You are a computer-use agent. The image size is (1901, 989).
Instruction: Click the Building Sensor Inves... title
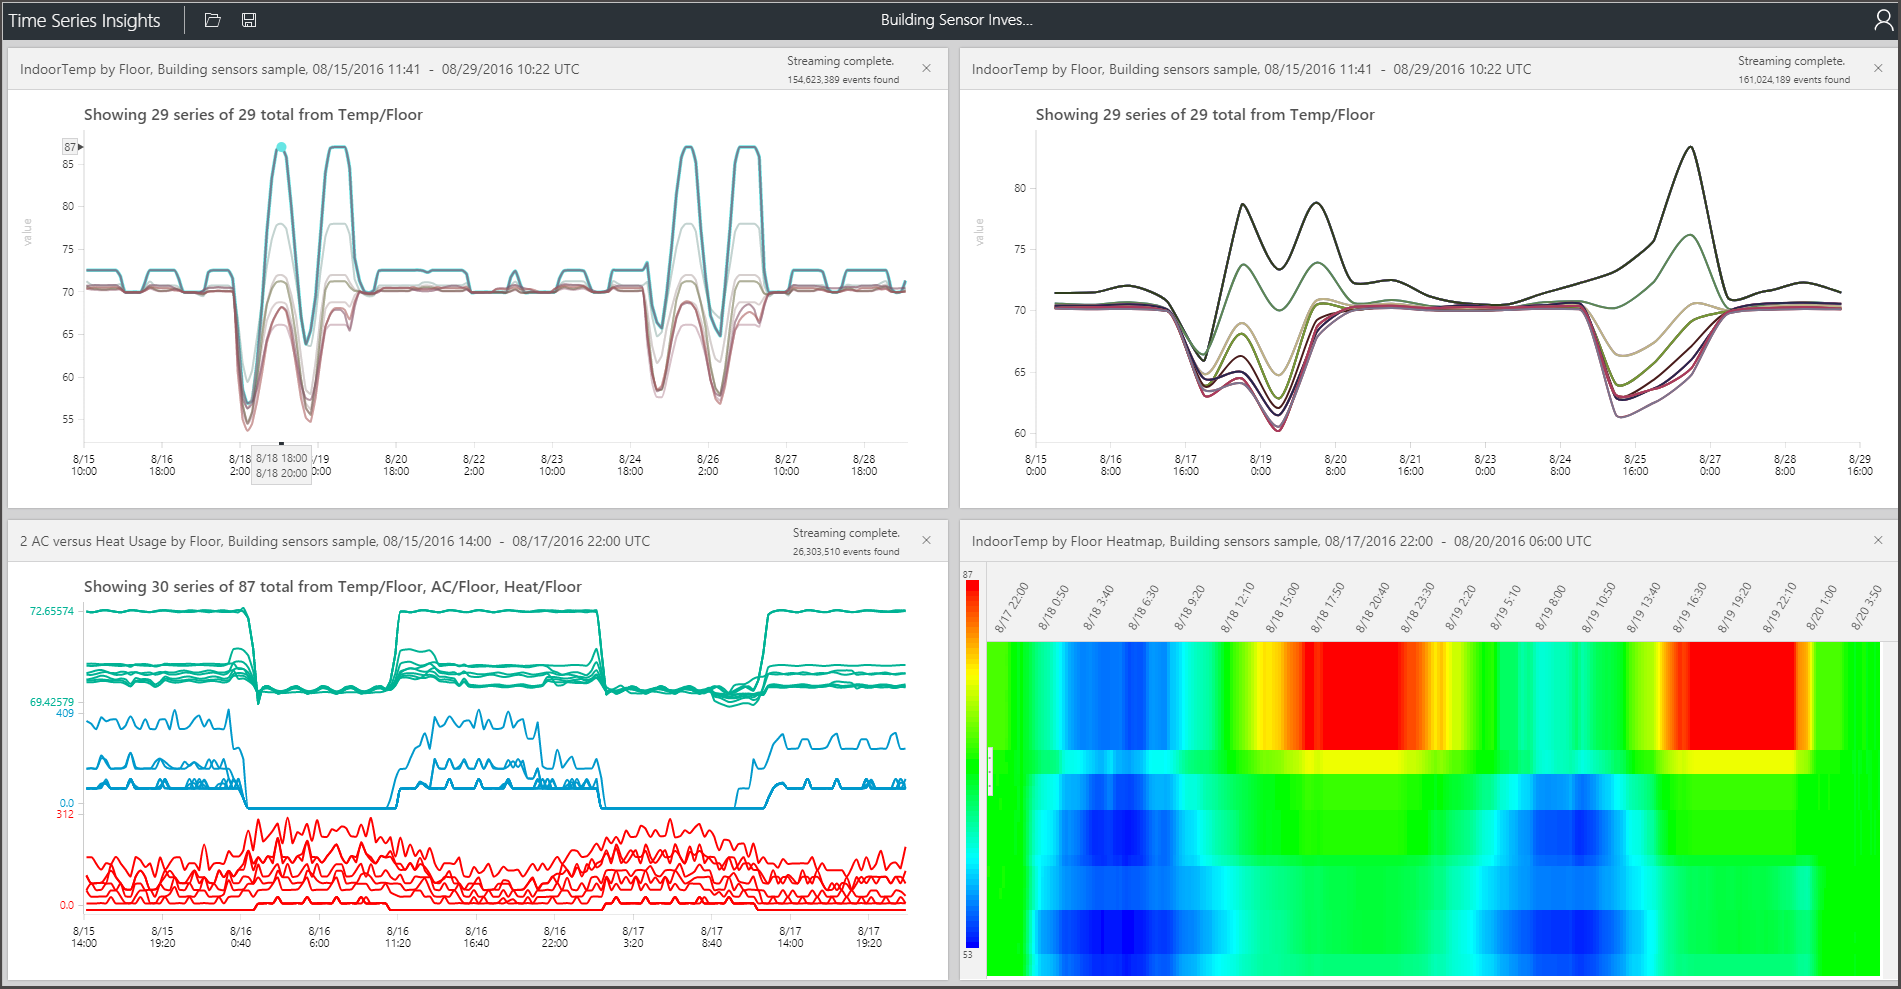coord(955,19)
